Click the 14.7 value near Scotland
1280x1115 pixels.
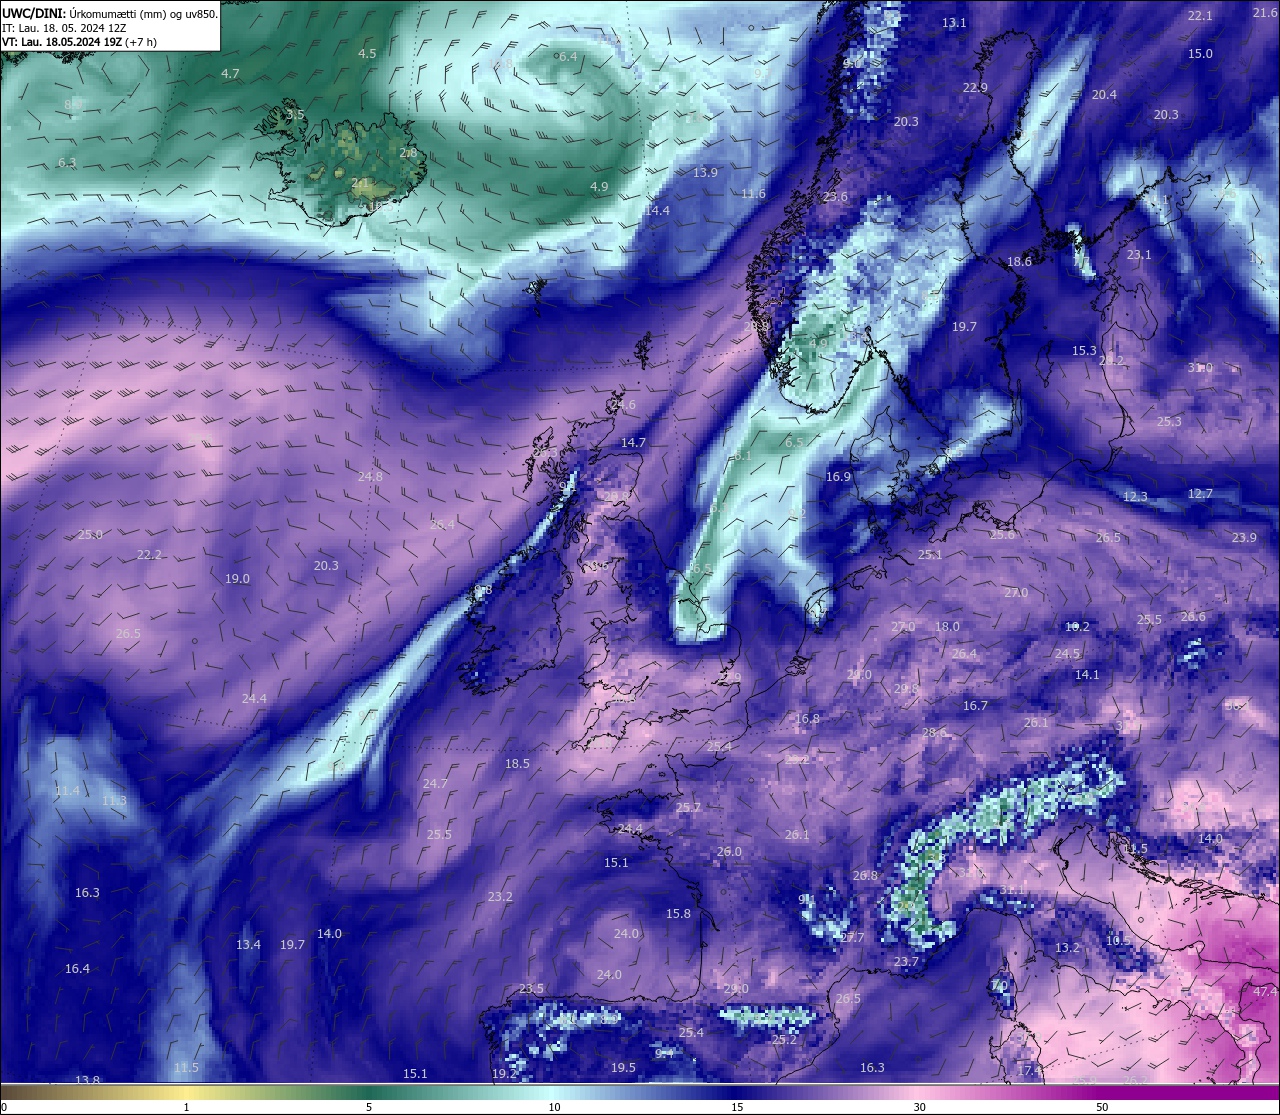pos(633,443)
